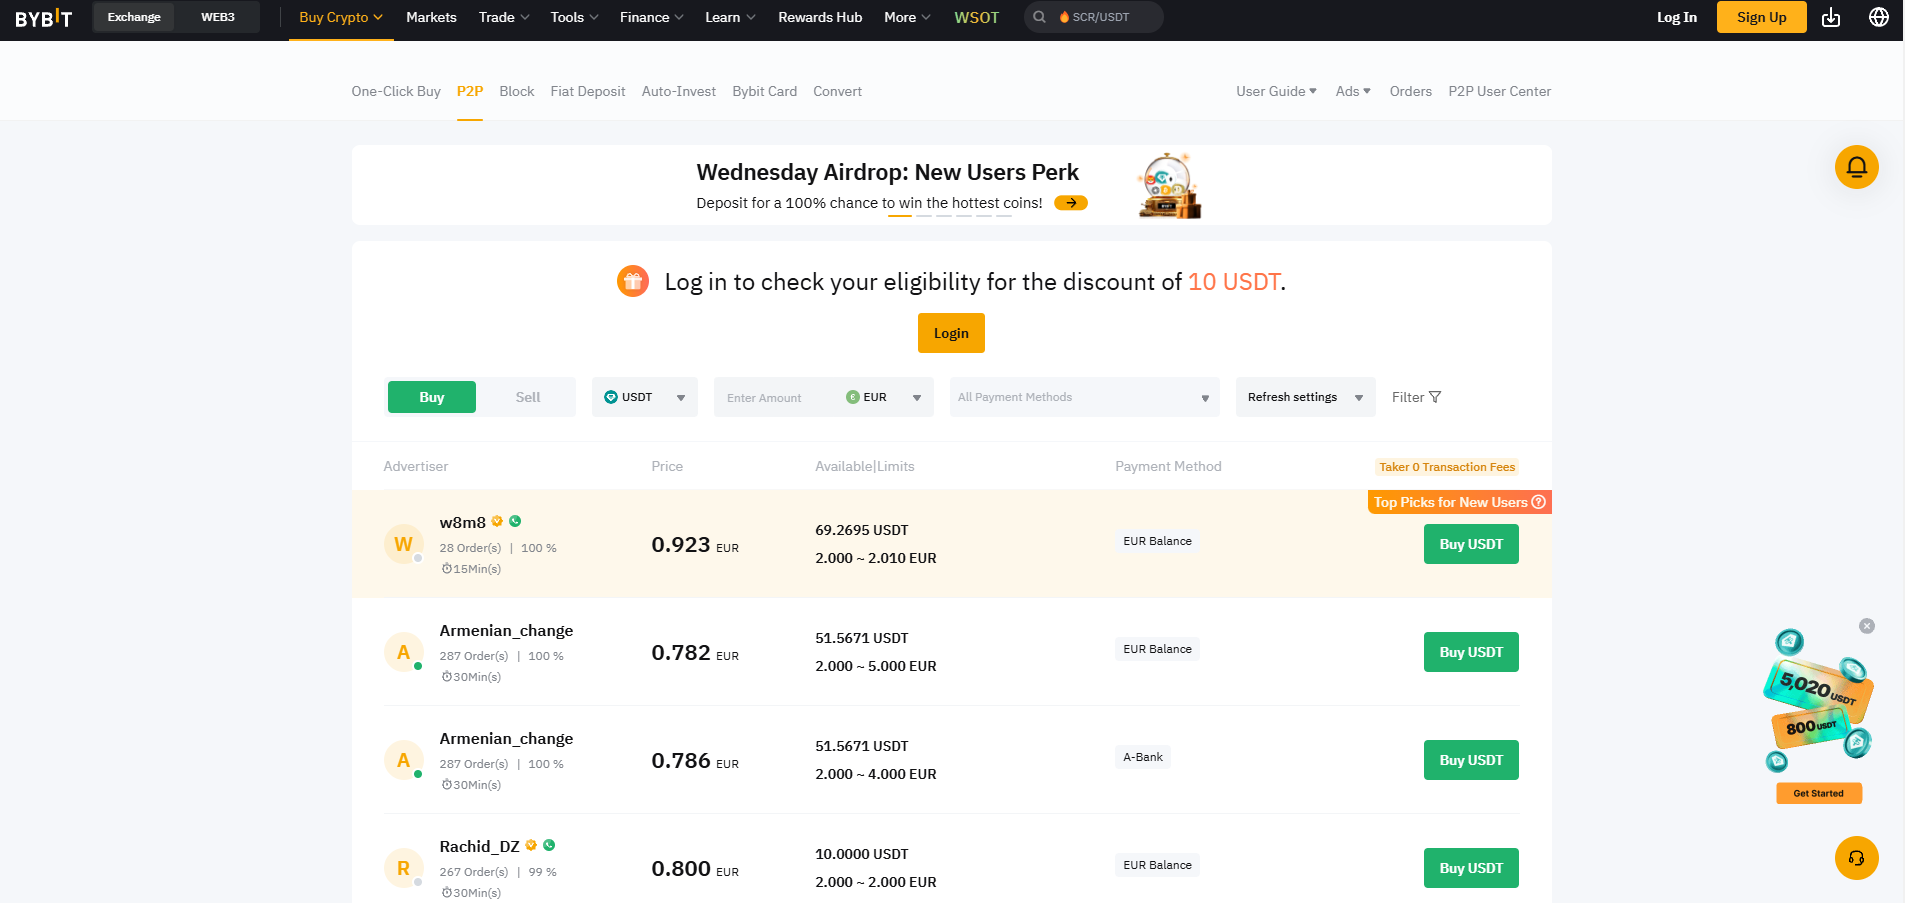This screenshot has width=1905, height=903.
Task: Click the verified badge beside w8m8
Action: (x=497, y=521)
